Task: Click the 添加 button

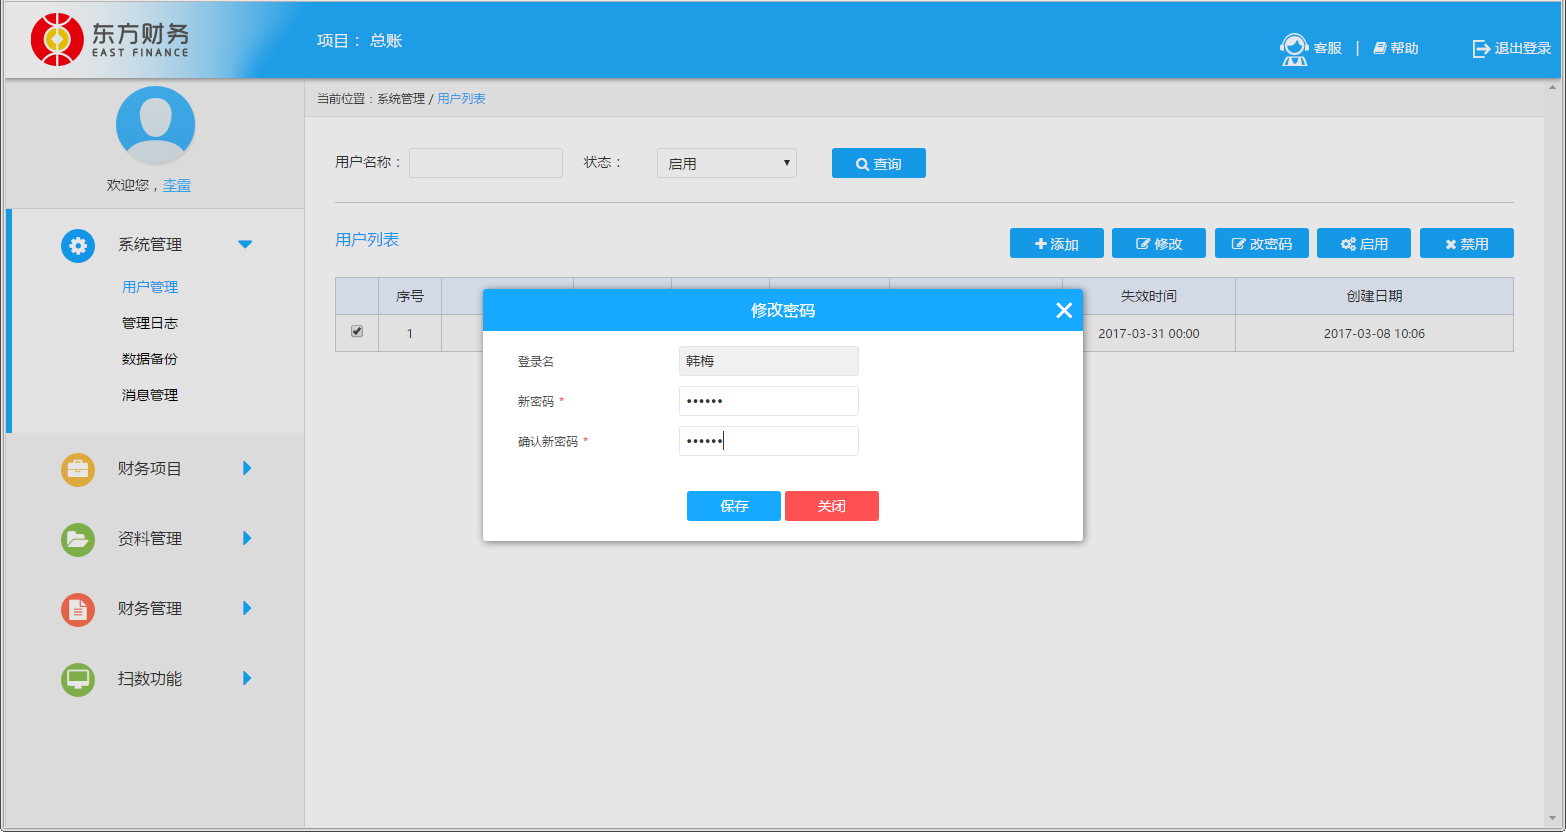Action: click(1057, 243)
